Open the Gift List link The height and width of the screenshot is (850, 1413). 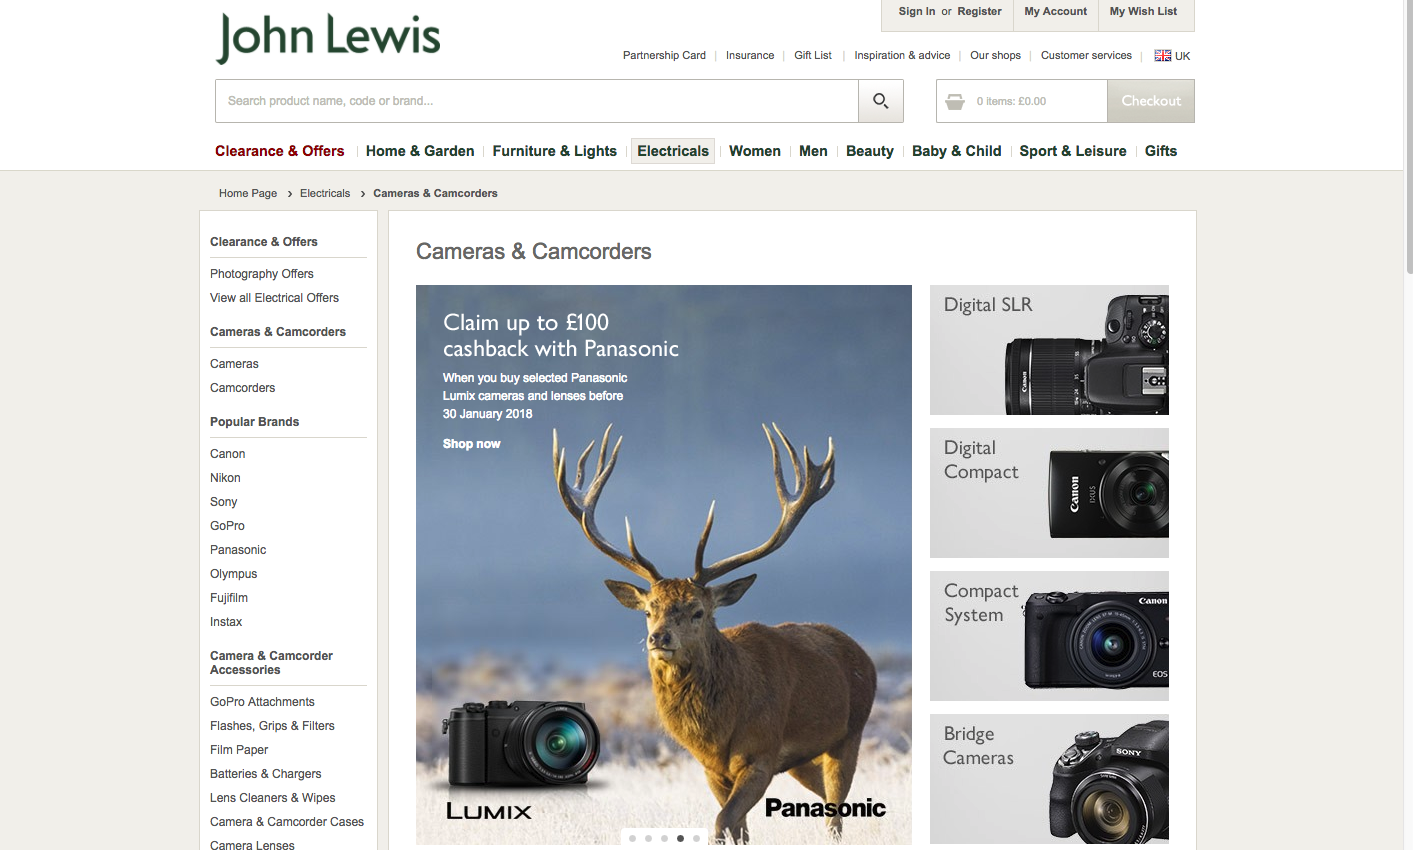(x=813, y=56)
